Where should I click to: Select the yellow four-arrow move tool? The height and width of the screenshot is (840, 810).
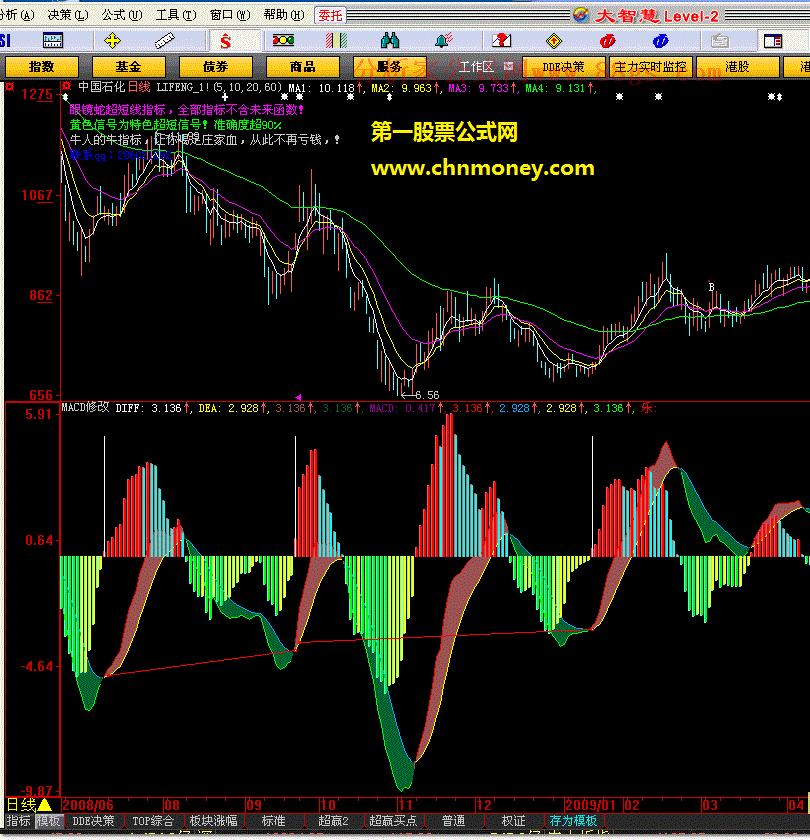[112, 40]
